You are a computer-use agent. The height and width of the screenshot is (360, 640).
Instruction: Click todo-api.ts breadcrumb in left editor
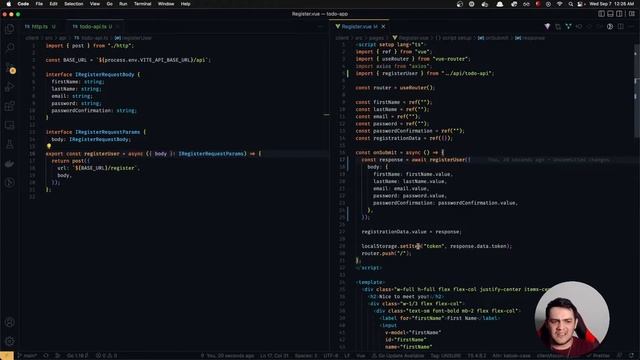91,38
